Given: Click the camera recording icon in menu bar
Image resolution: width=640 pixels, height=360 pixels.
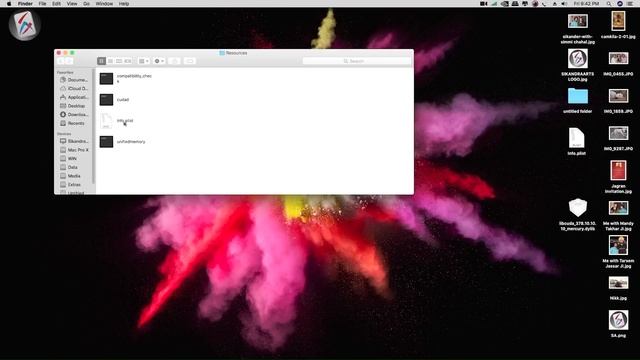Looking at the screenshot, I should 484,4.
